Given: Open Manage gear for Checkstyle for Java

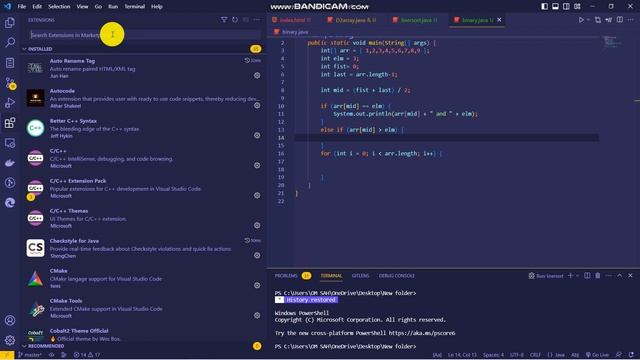Looking at the screenshot, I should pyautogui.click(x=257, y=255).
